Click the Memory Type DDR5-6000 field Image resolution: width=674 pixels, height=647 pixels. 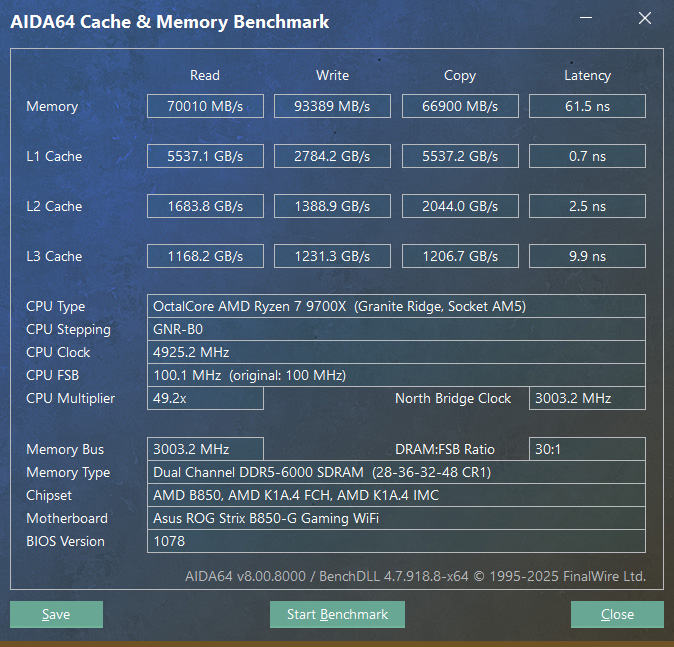(x=396, y=472)
